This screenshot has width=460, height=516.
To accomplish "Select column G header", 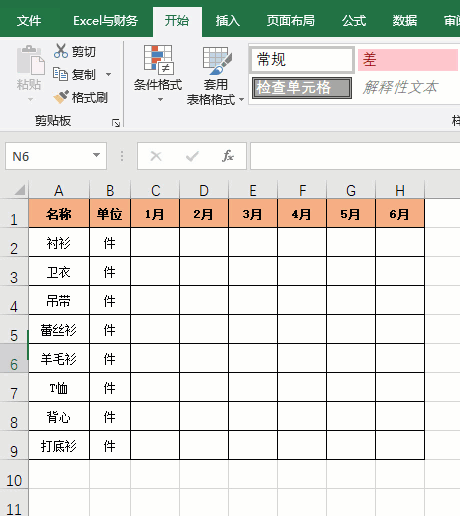I will (x=351, y=190).
